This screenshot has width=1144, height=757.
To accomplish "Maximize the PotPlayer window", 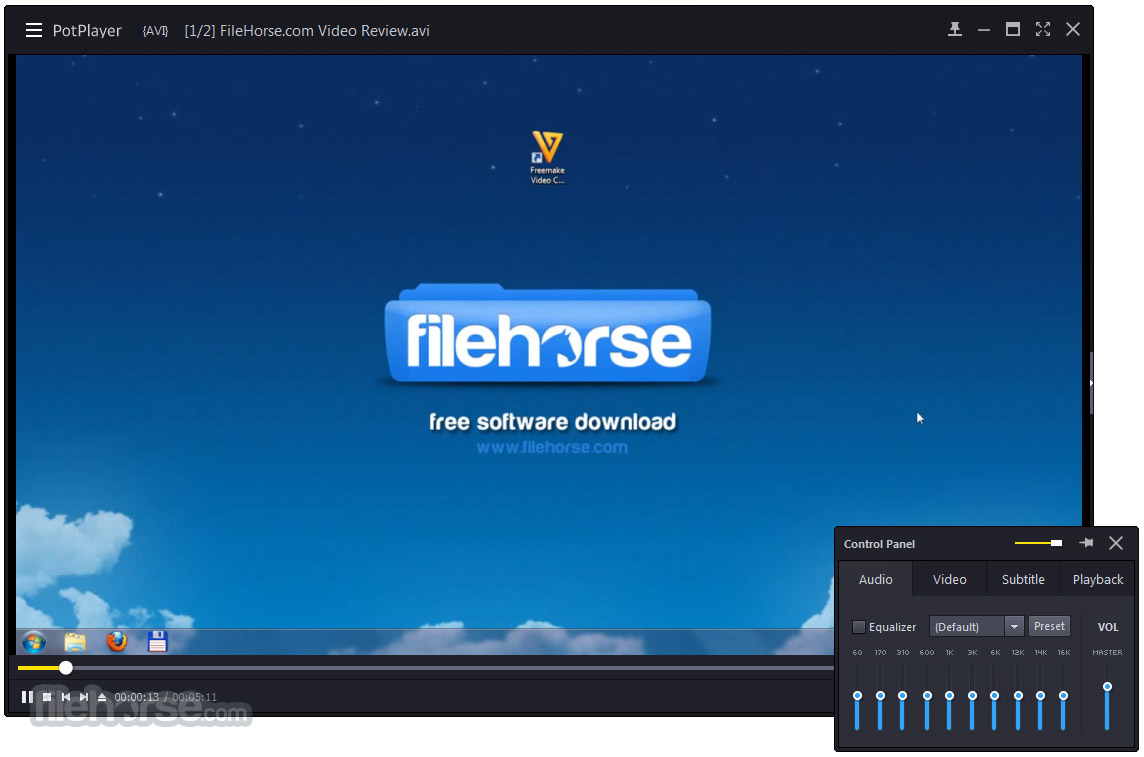I will 1013,29.
